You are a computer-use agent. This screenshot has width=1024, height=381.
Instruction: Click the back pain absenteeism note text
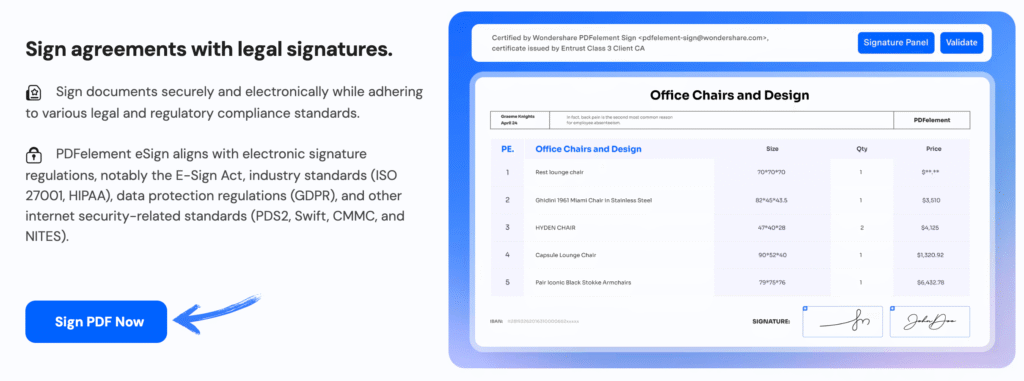tap(620, 120)
